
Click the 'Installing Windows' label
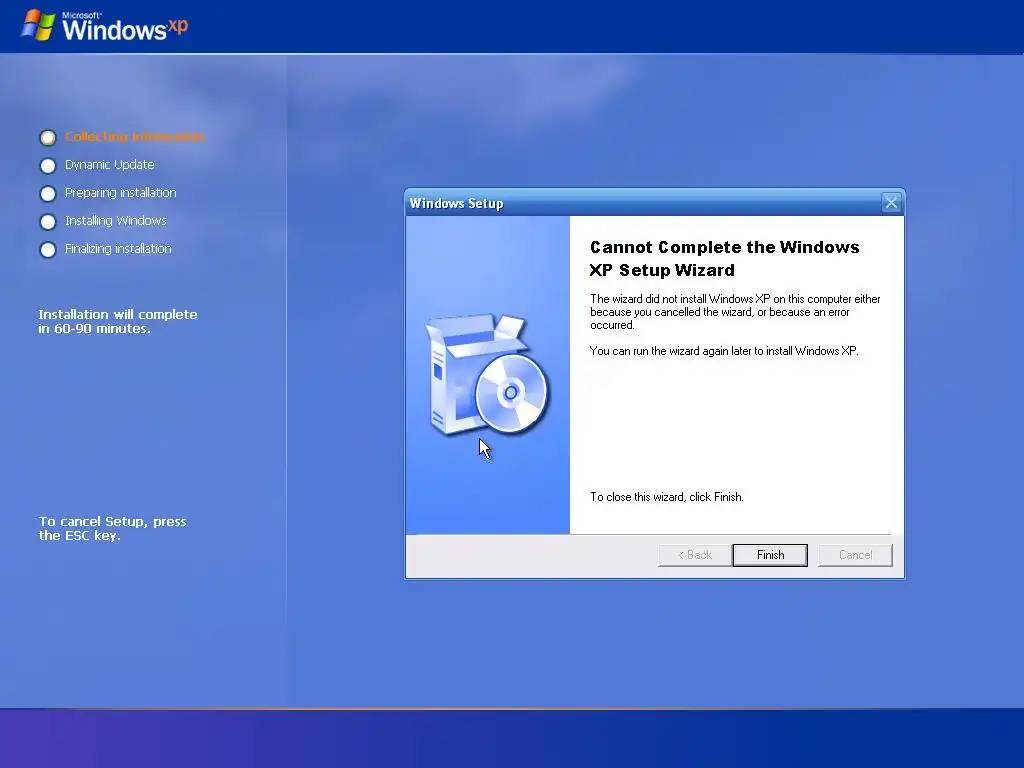pos(116,221)
